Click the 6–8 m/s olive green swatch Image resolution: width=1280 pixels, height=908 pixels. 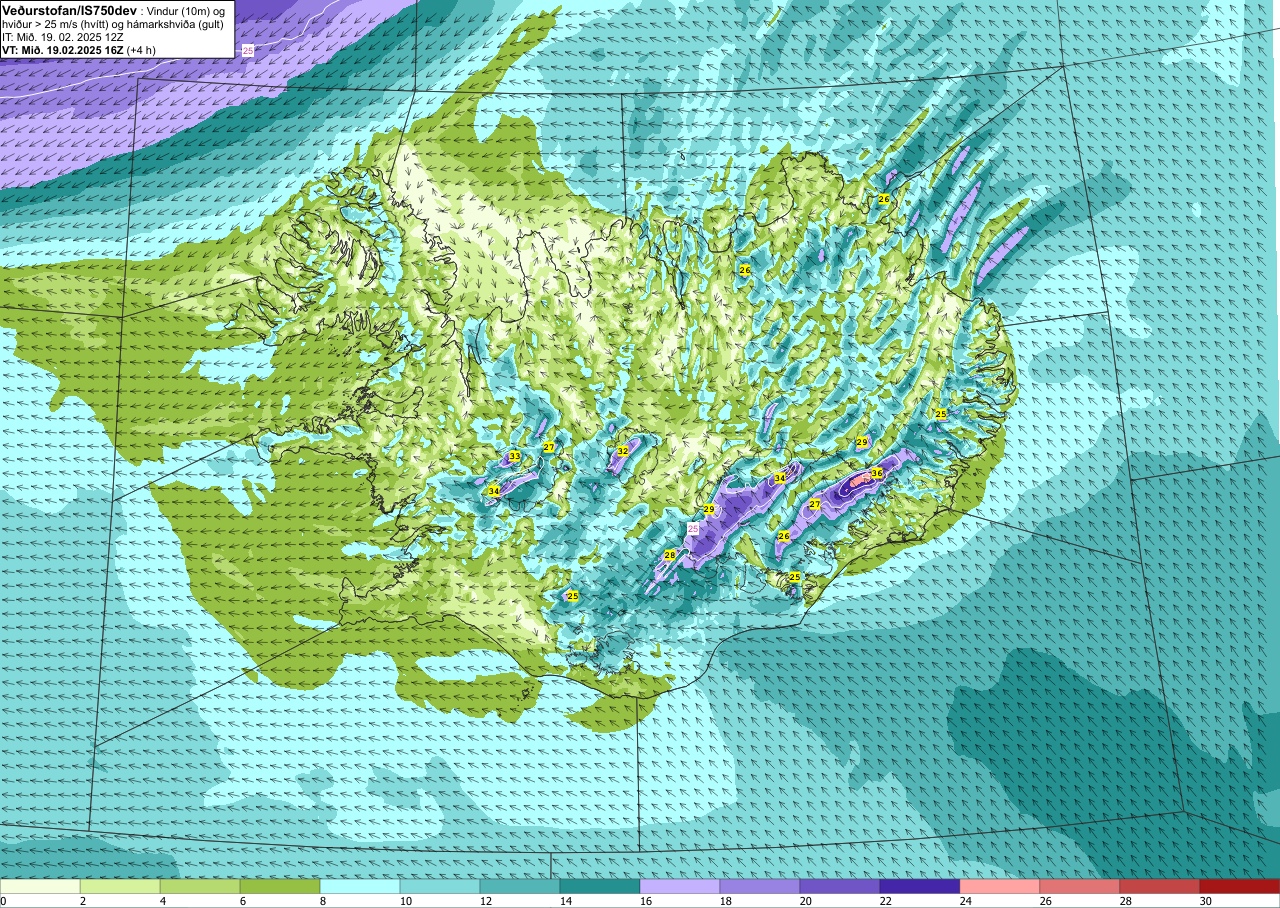280,886
